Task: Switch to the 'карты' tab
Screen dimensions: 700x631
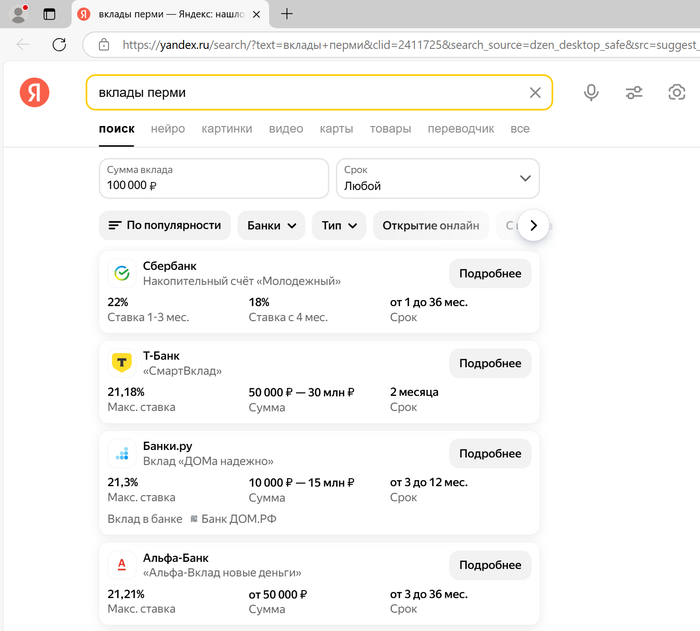Action: pos(336,129)
